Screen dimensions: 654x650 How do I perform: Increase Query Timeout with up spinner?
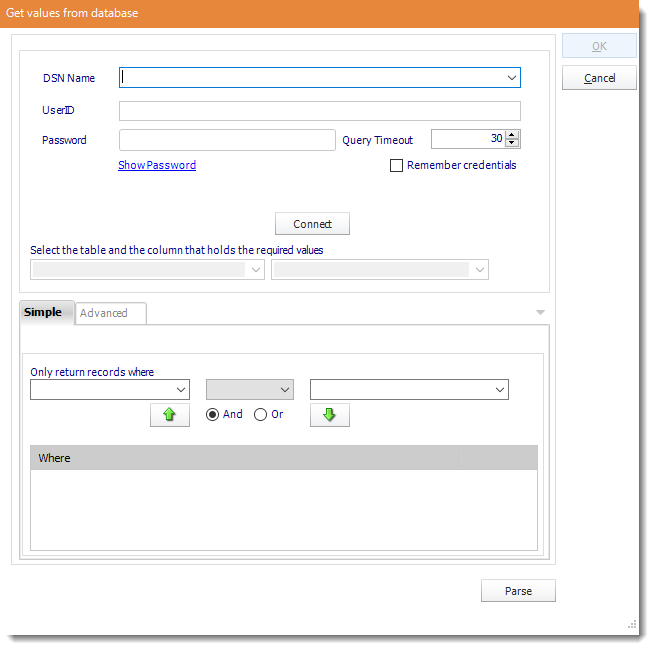coord(512,135)
